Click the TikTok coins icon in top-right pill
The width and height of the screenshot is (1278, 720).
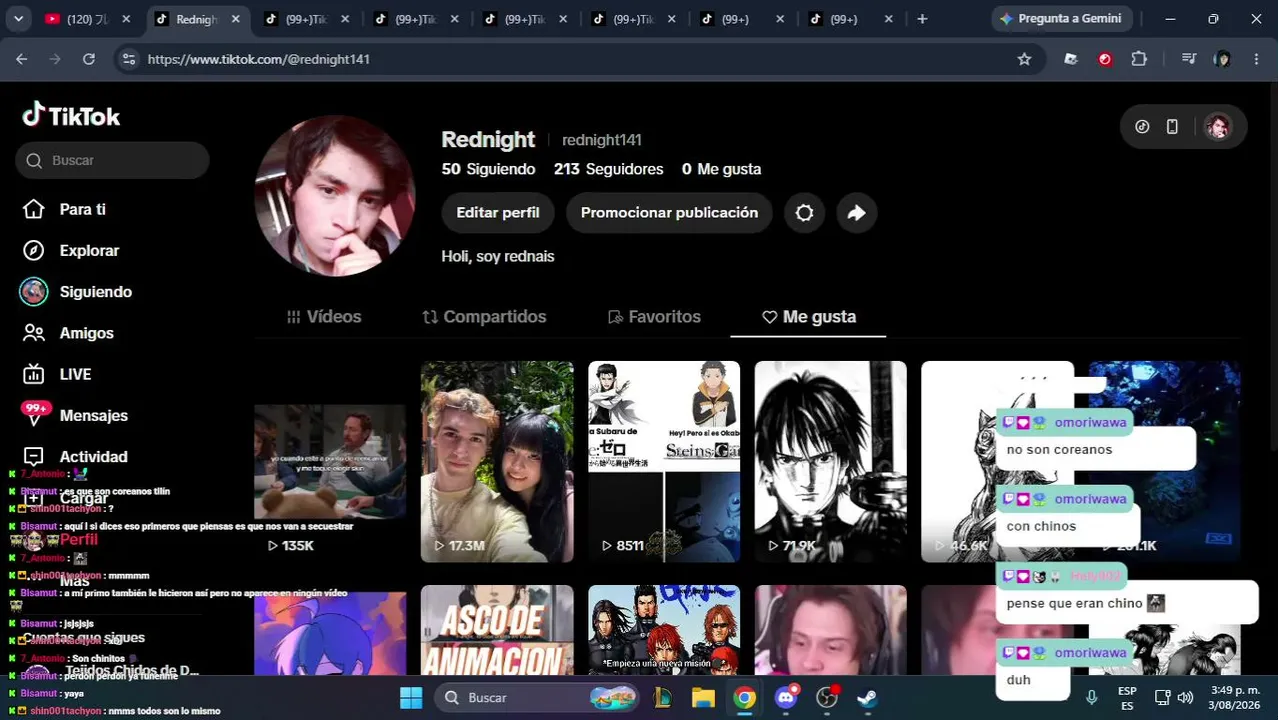tap(1142, 127)
